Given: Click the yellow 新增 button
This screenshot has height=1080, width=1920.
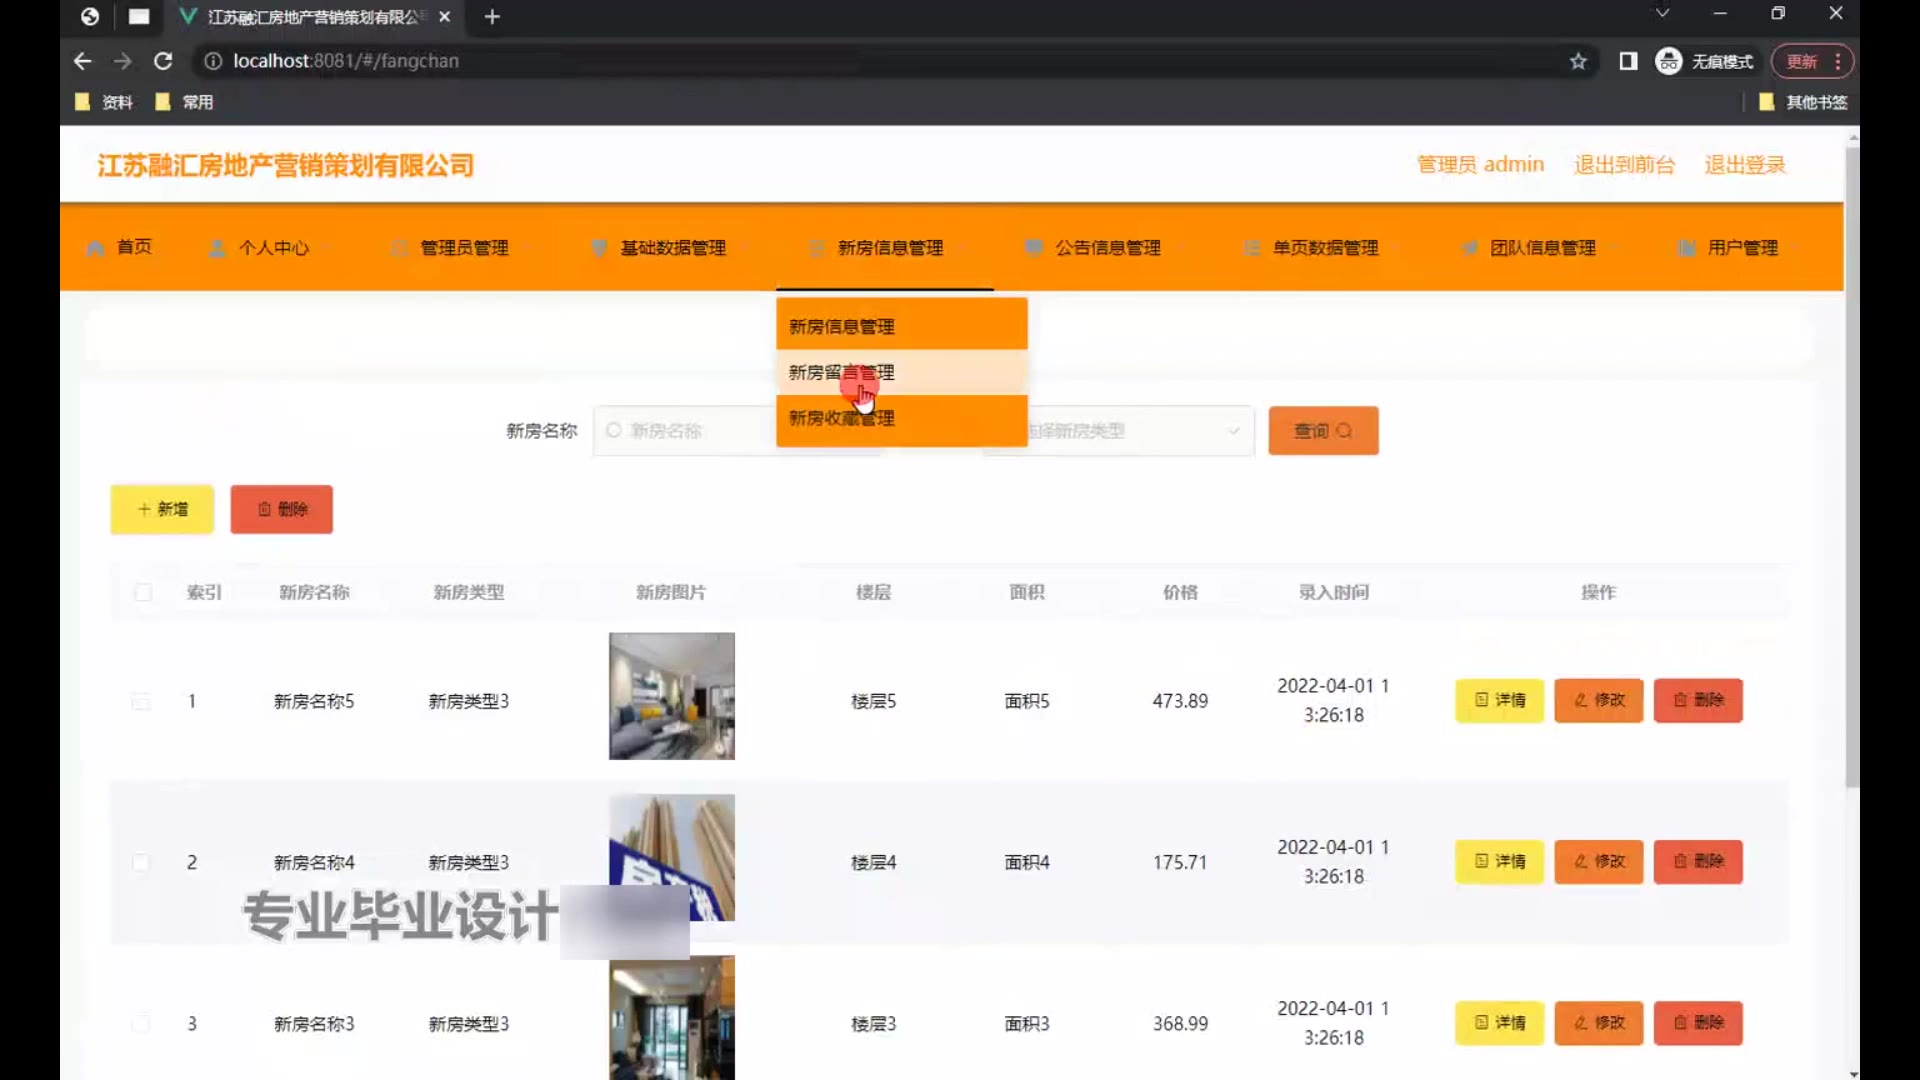Looking at the screenshot, I should pyautogui.click(x=162, y=509).
